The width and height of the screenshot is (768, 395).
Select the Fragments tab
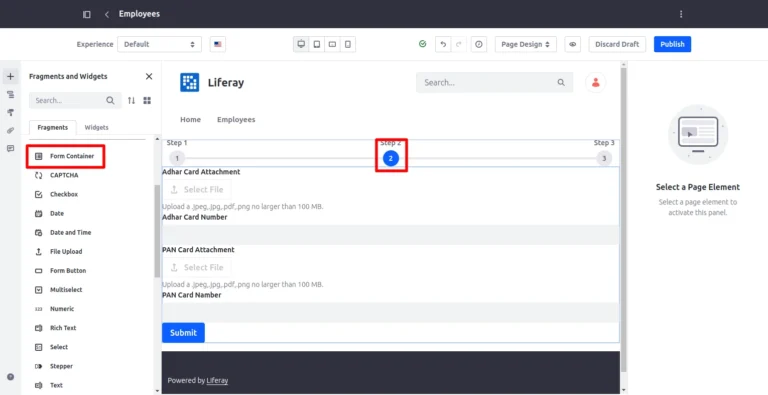pyautogui.click(x=52, y=127)
